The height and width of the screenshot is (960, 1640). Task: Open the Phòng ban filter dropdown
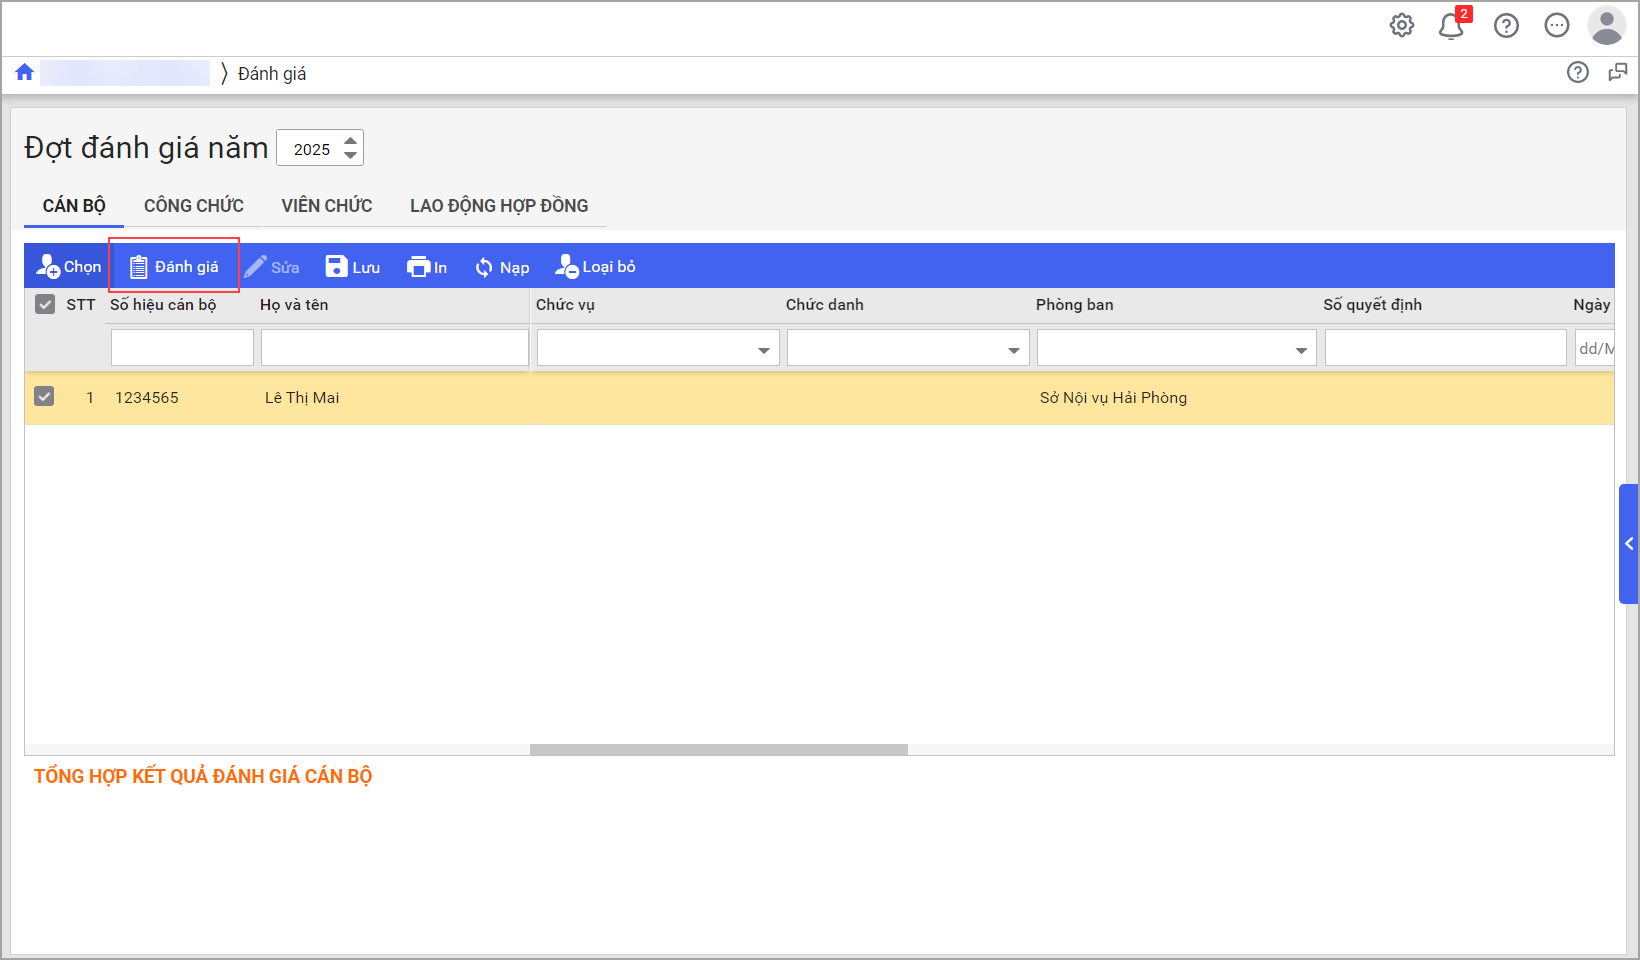click(x=1301, y=350)
